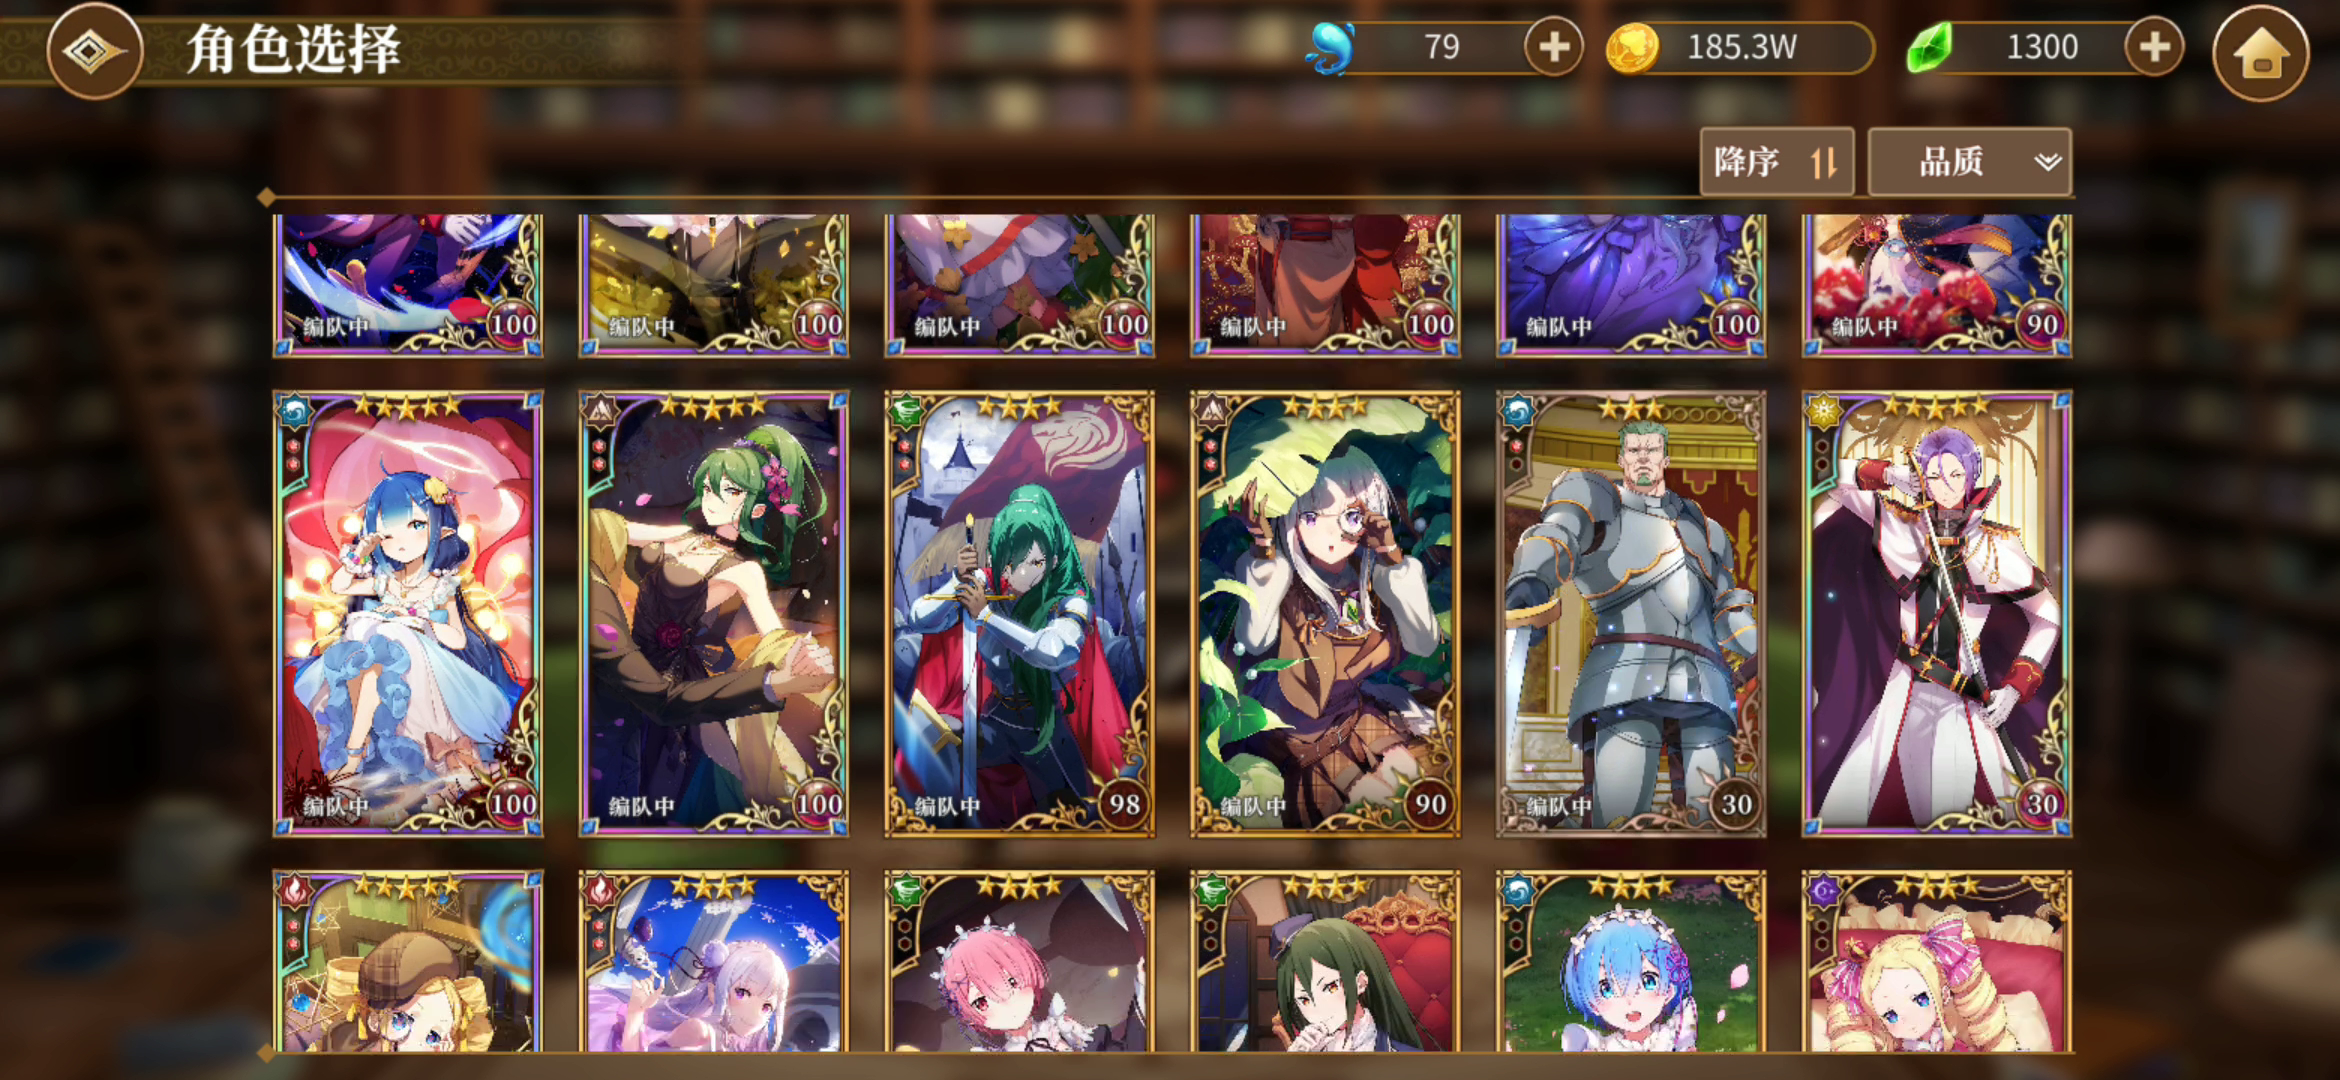Add more blue spirit currency with plus
Image resolution: width=2340 pixels, height=1080 pixels.
1553,47
